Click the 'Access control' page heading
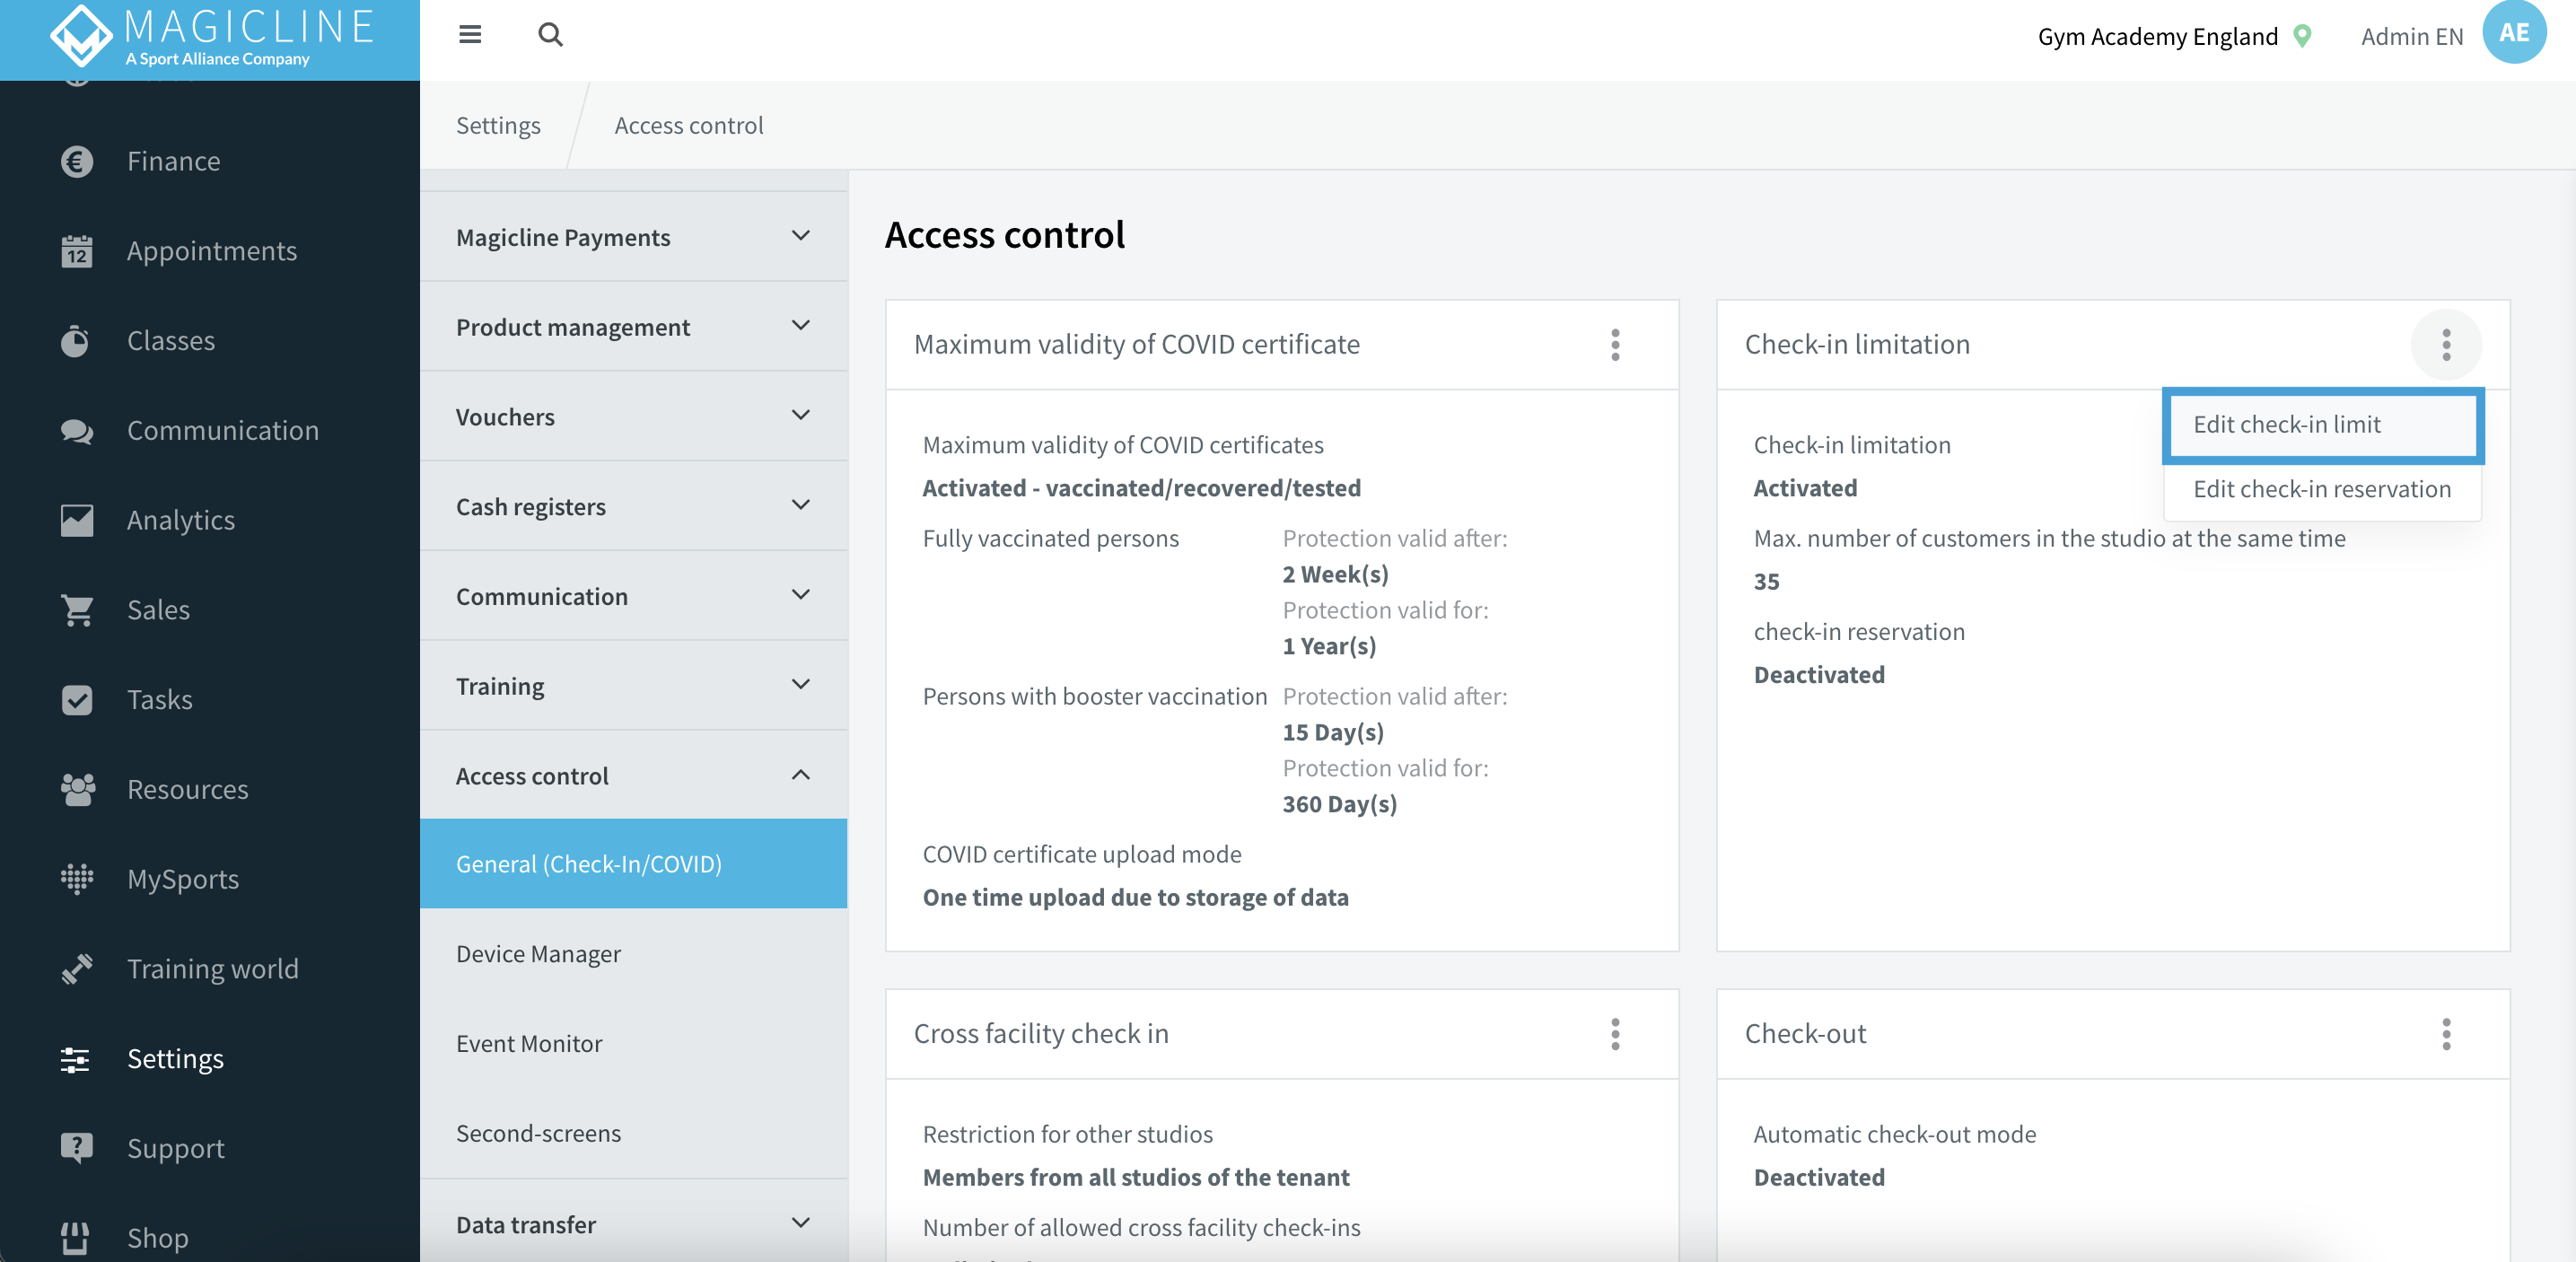This screenshot has width=2576, height=1262. point(1004,235)
